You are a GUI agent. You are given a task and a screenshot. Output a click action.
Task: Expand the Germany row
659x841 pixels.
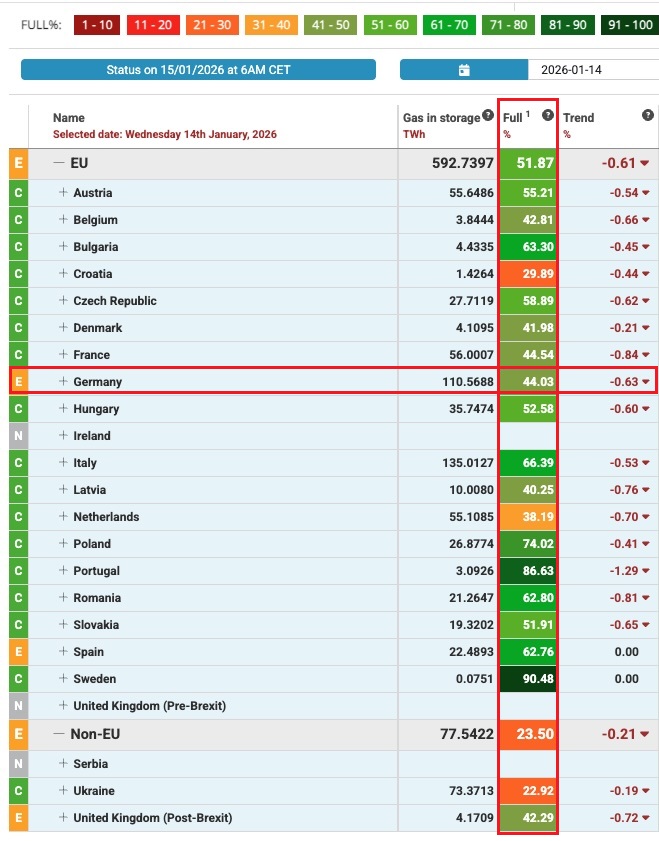click(63, 381)
